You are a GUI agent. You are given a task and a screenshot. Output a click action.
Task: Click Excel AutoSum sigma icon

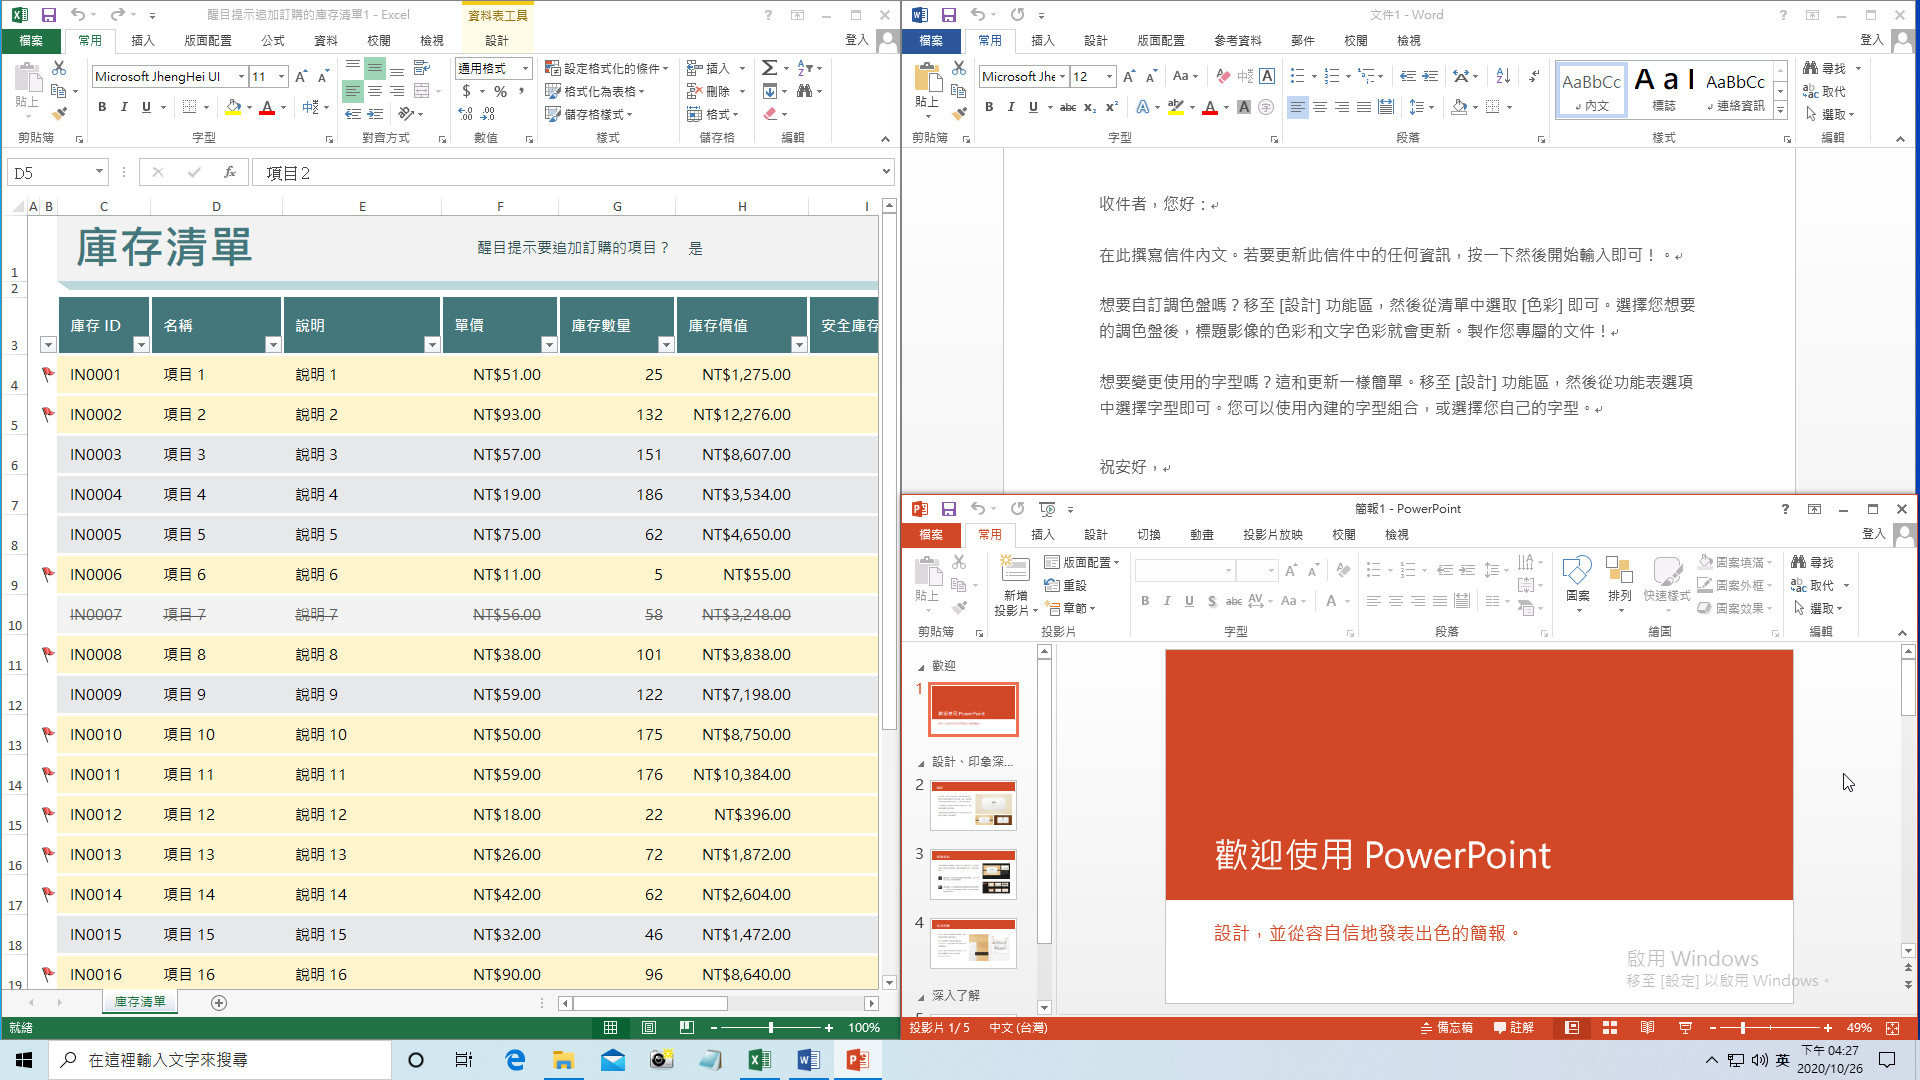tap(769, 68)
